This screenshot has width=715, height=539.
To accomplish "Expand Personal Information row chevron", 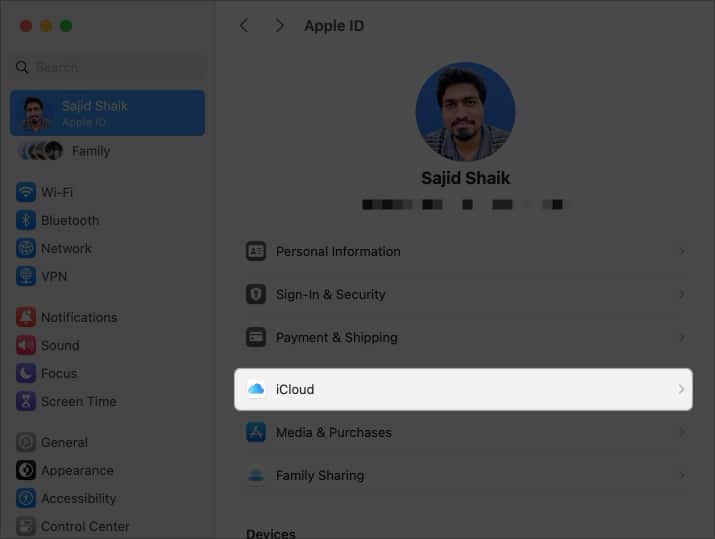I will 682,251.
